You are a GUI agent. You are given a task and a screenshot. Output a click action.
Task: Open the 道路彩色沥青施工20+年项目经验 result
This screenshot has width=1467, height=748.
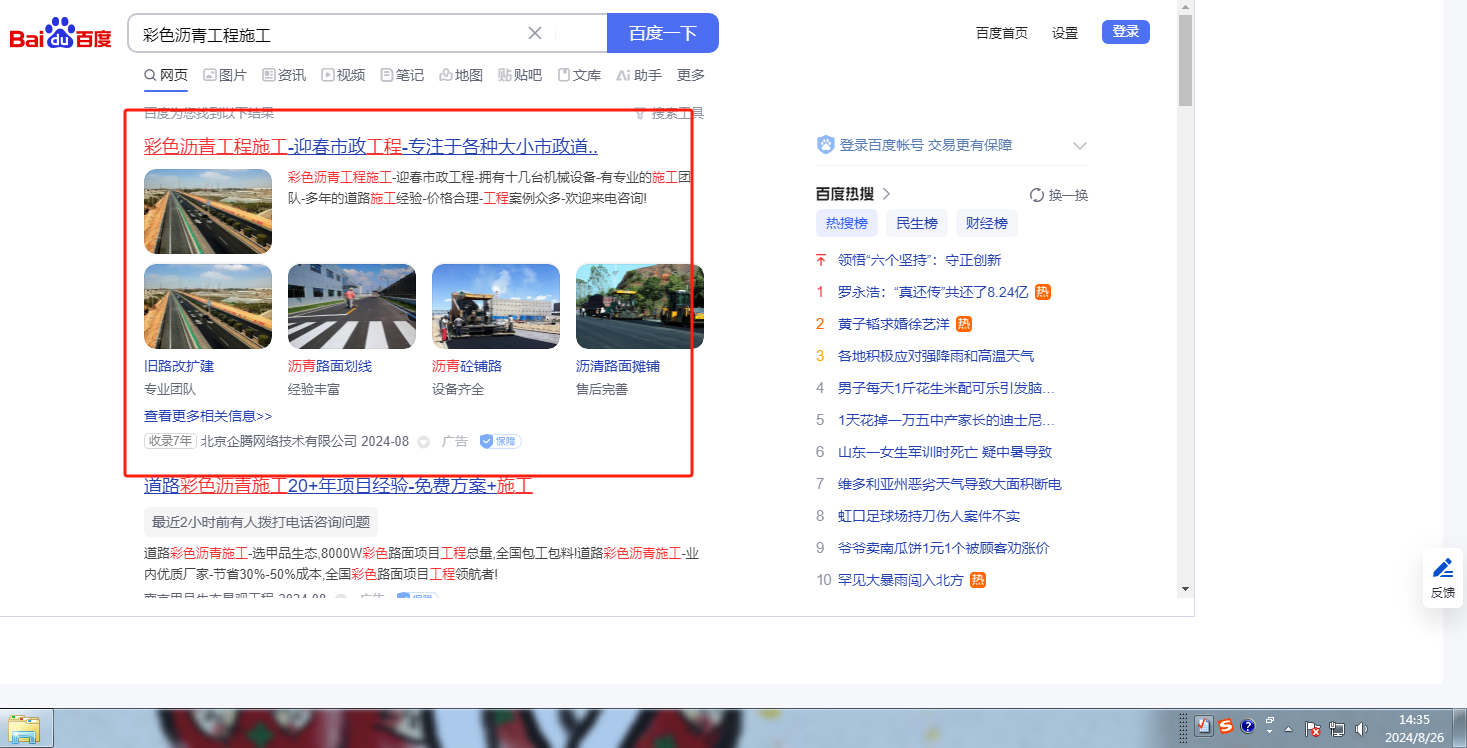coord(338,486)
